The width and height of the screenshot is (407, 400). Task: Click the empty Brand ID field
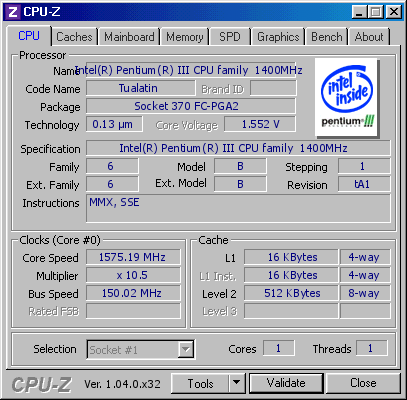(273, 88)
